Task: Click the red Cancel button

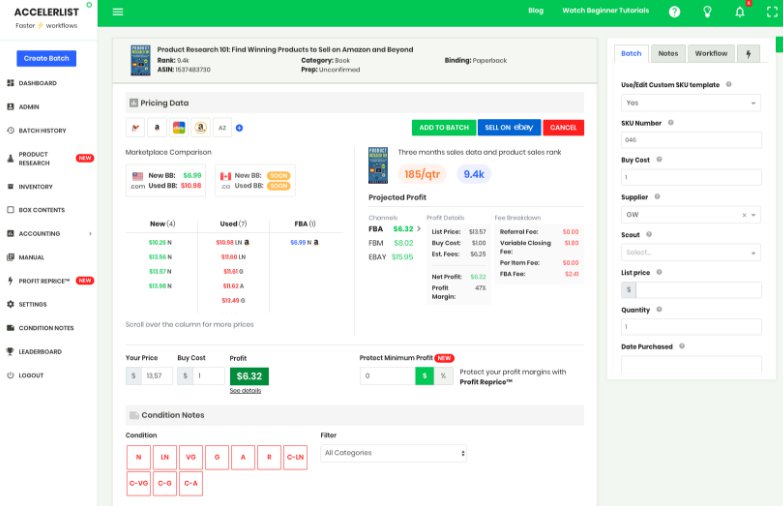Action: click(563, 127)
